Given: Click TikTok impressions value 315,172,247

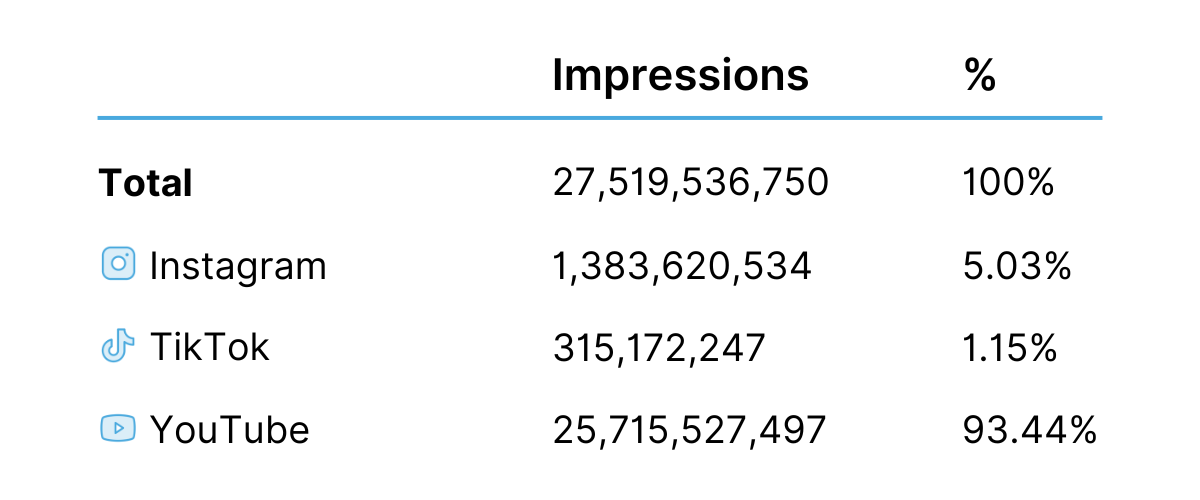Looking at the screenshot, I should (659, 348).
